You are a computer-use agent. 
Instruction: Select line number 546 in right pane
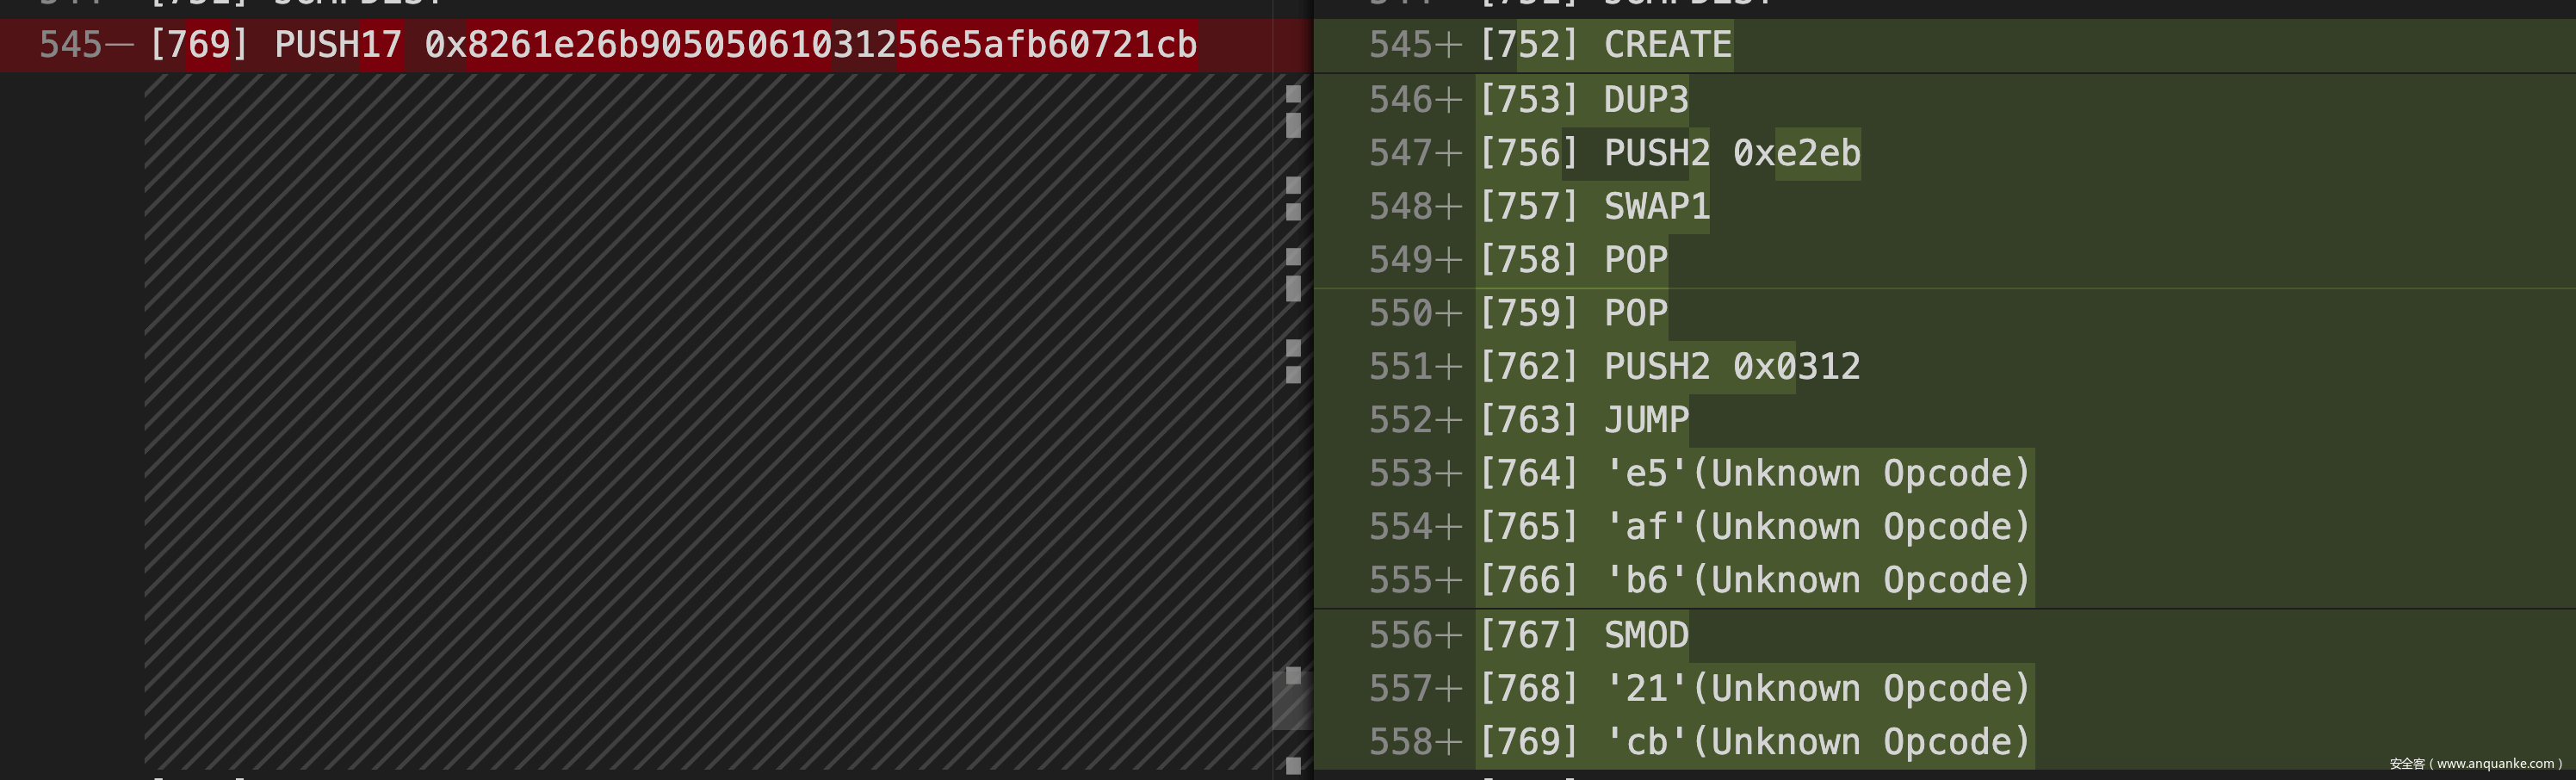pos(1401,99)
